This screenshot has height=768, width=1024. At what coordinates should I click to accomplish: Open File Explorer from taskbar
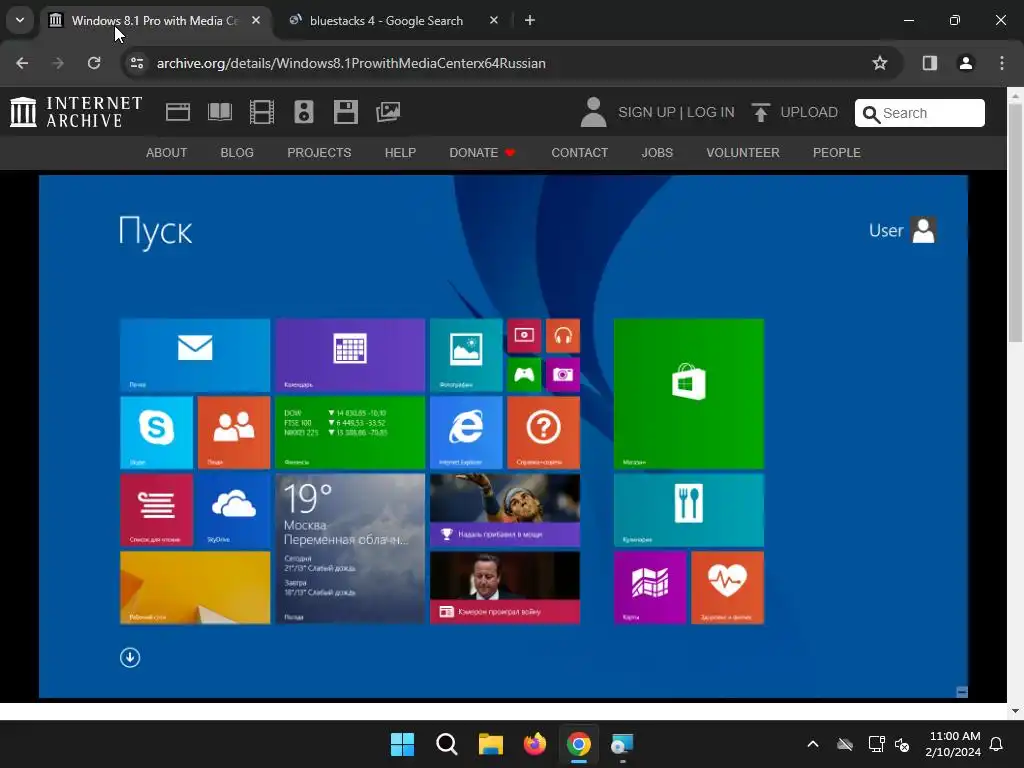pos(490,744)
